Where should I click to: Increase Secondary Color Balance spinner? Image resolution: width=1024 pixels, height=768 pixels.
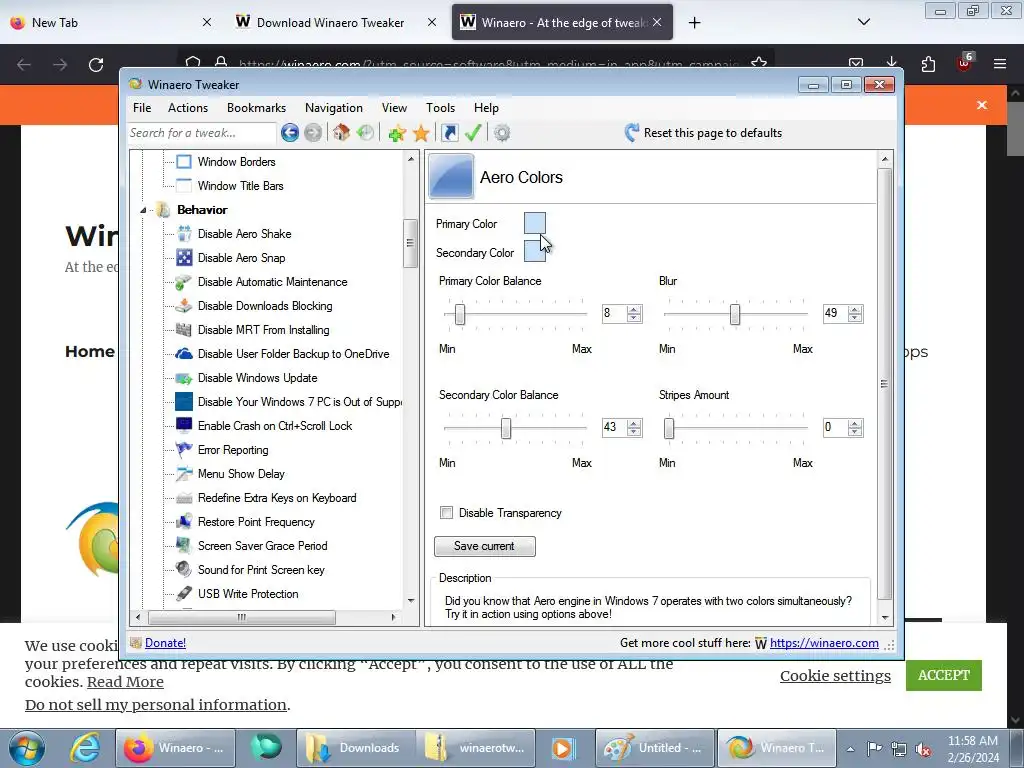pyautogui.click(x=633, y=423)
